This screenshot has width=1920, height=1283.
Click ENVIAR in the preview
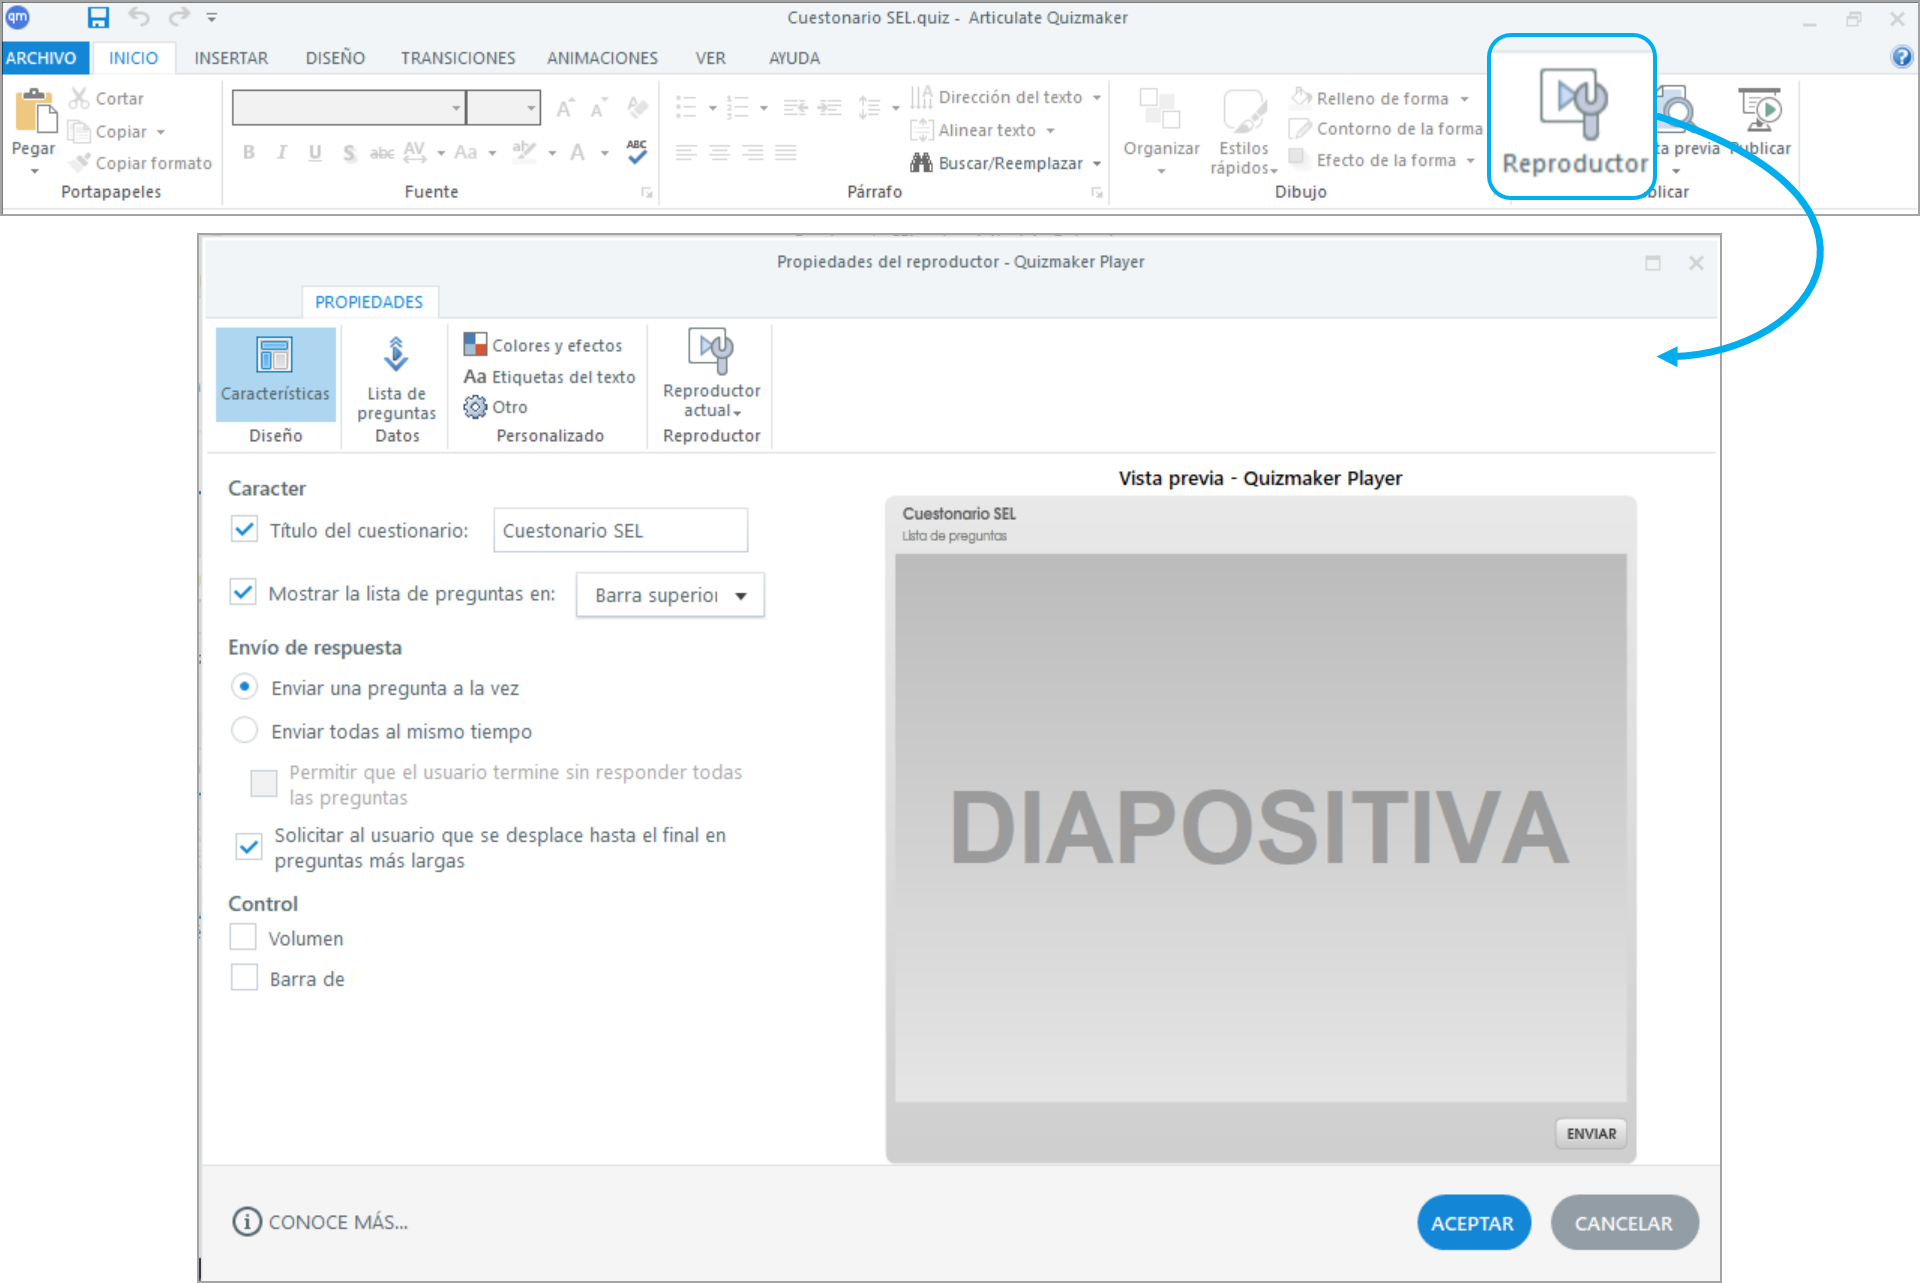[x=1591, y=1133]
